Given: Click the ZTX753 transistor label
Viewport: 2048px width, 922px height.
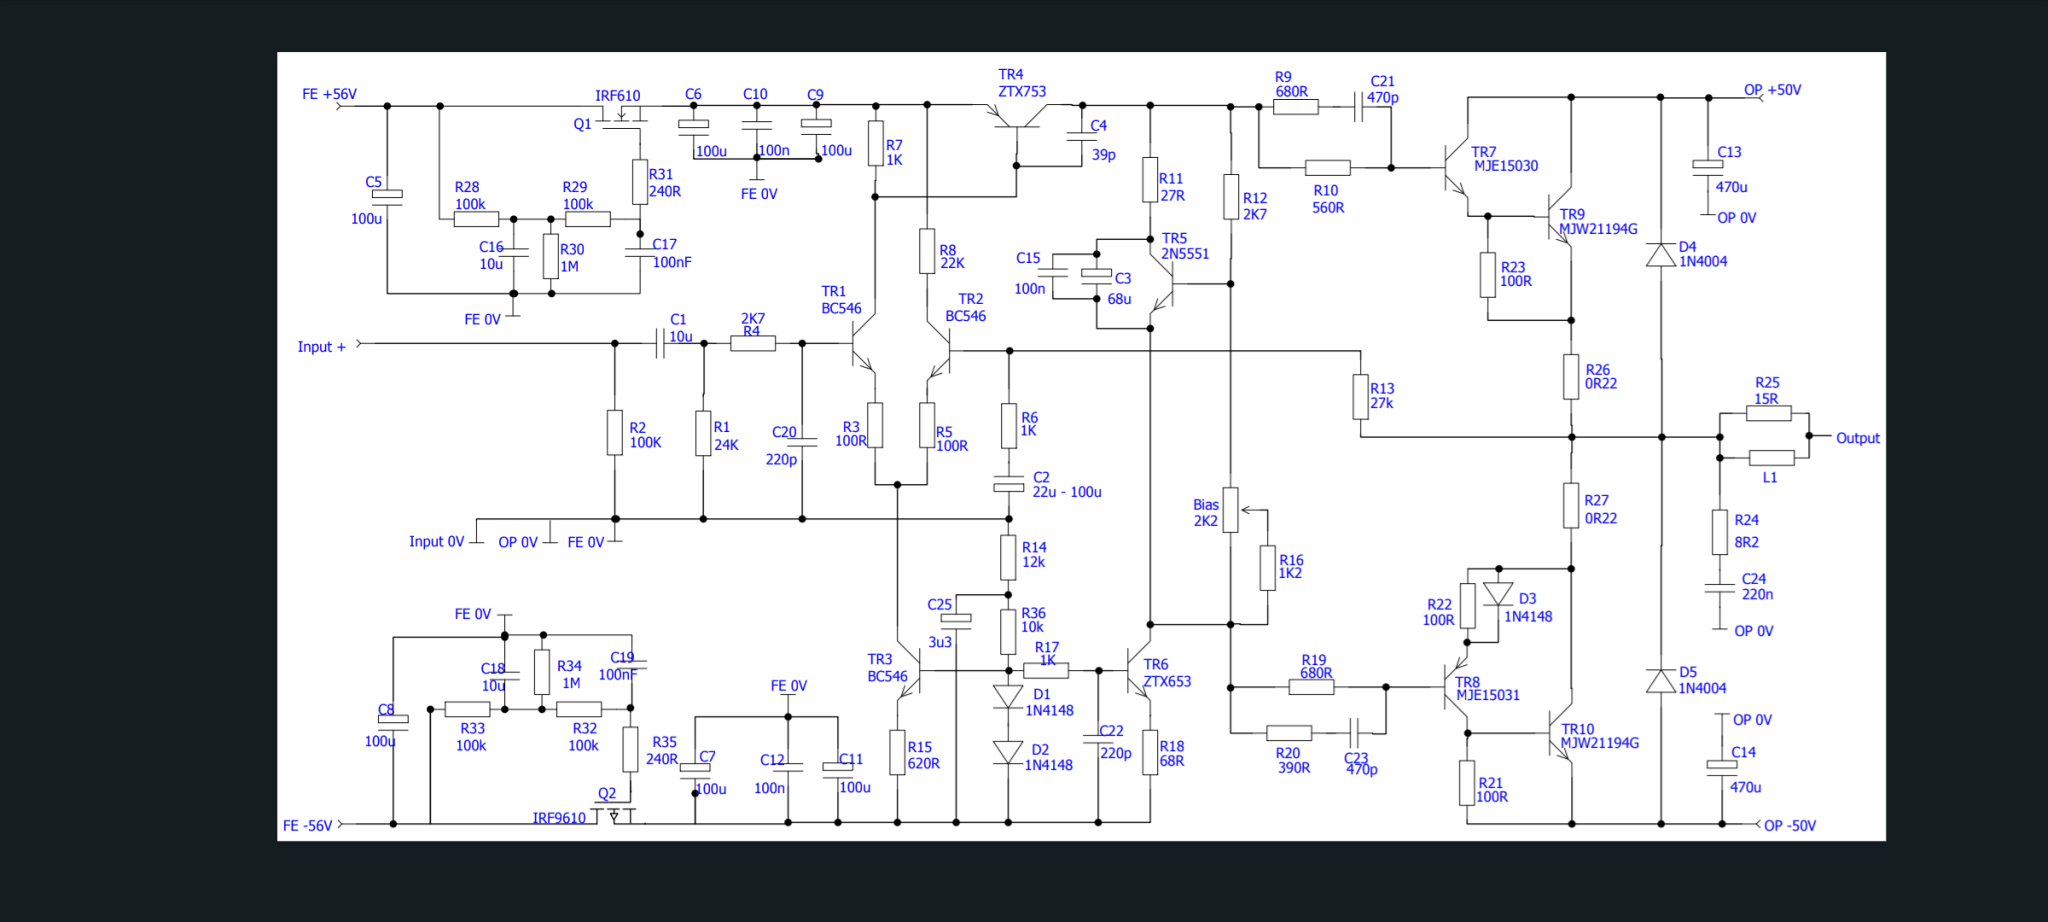Looking at the screenshot, I should pyautogui.click(x=1022, y=92).
